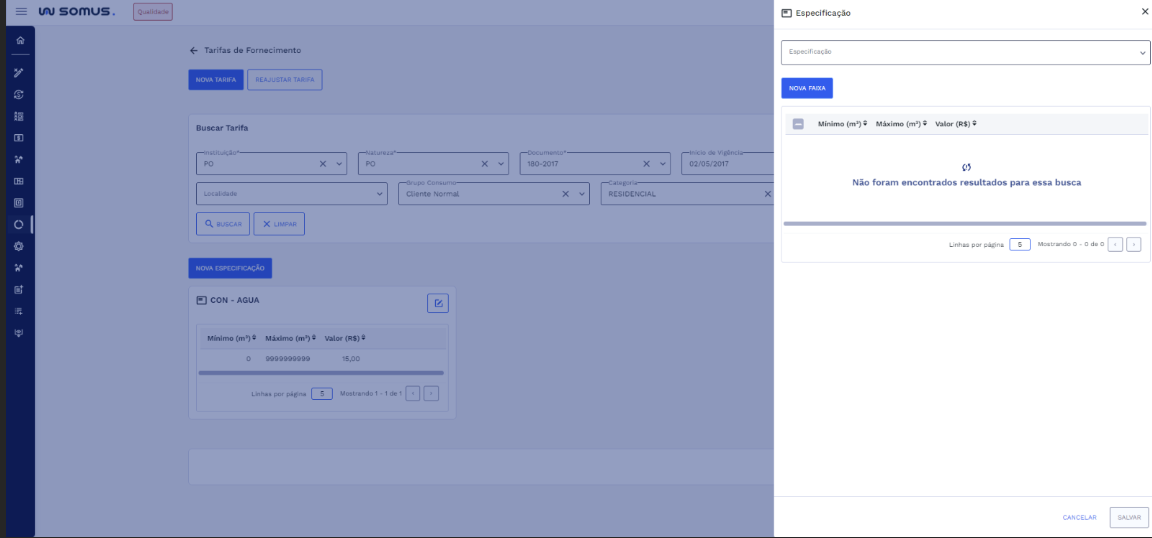This screenshot has width=1152, height=538.
Task: Click the home icon in the sidebar
Action: pos(18,40)
